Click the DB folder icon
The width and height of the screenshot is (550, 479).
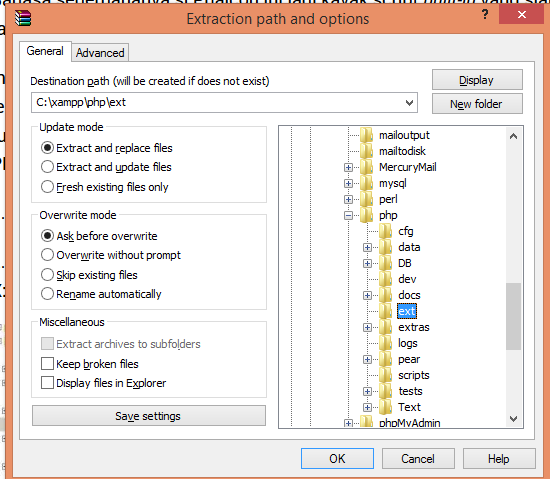(385, 263)
